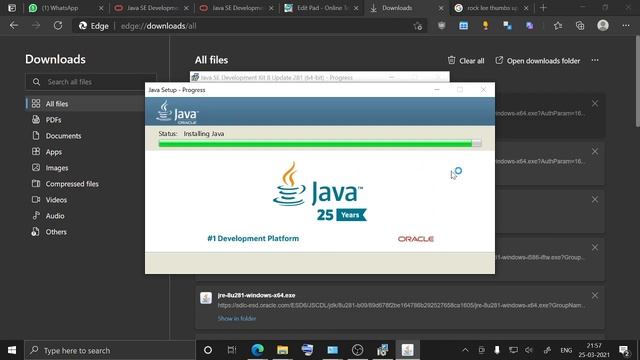Click the ENG language indicator
This screenshot has width=640, height=360.
pyautogui.click(x=566, y=350)
